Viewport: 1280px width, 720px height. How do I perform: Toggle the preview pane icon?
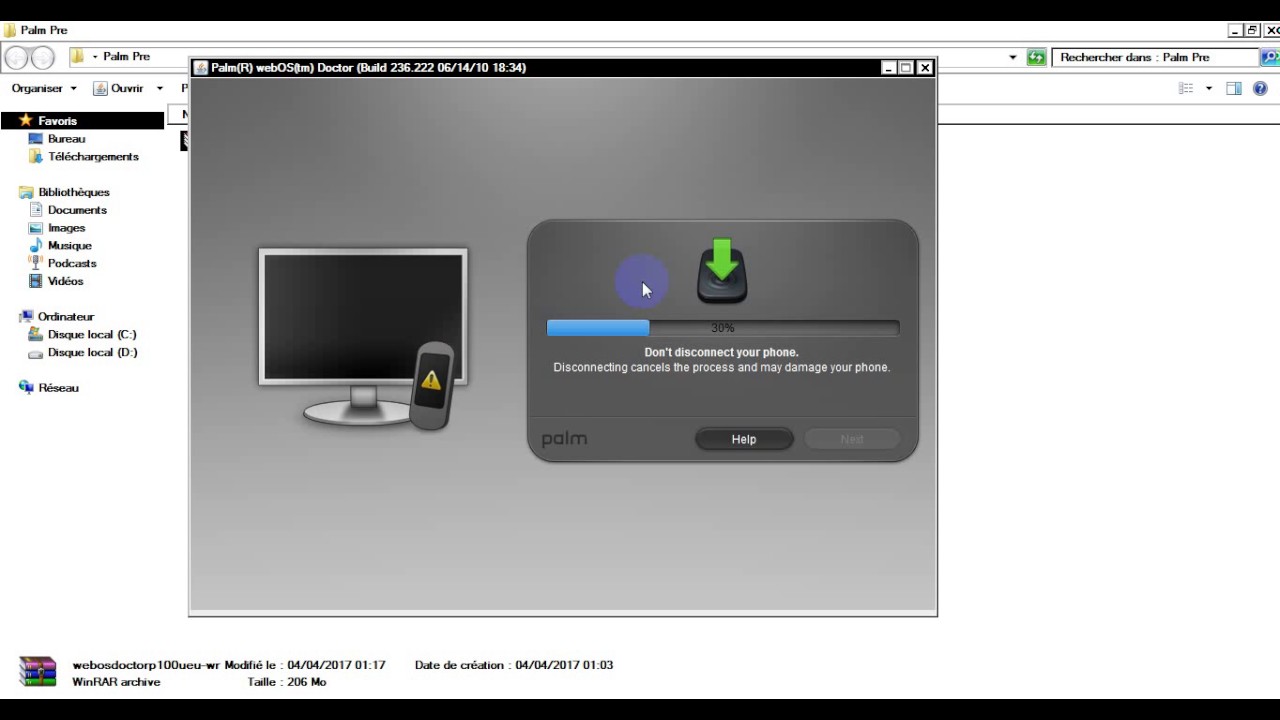click(x=1234, y=88)
